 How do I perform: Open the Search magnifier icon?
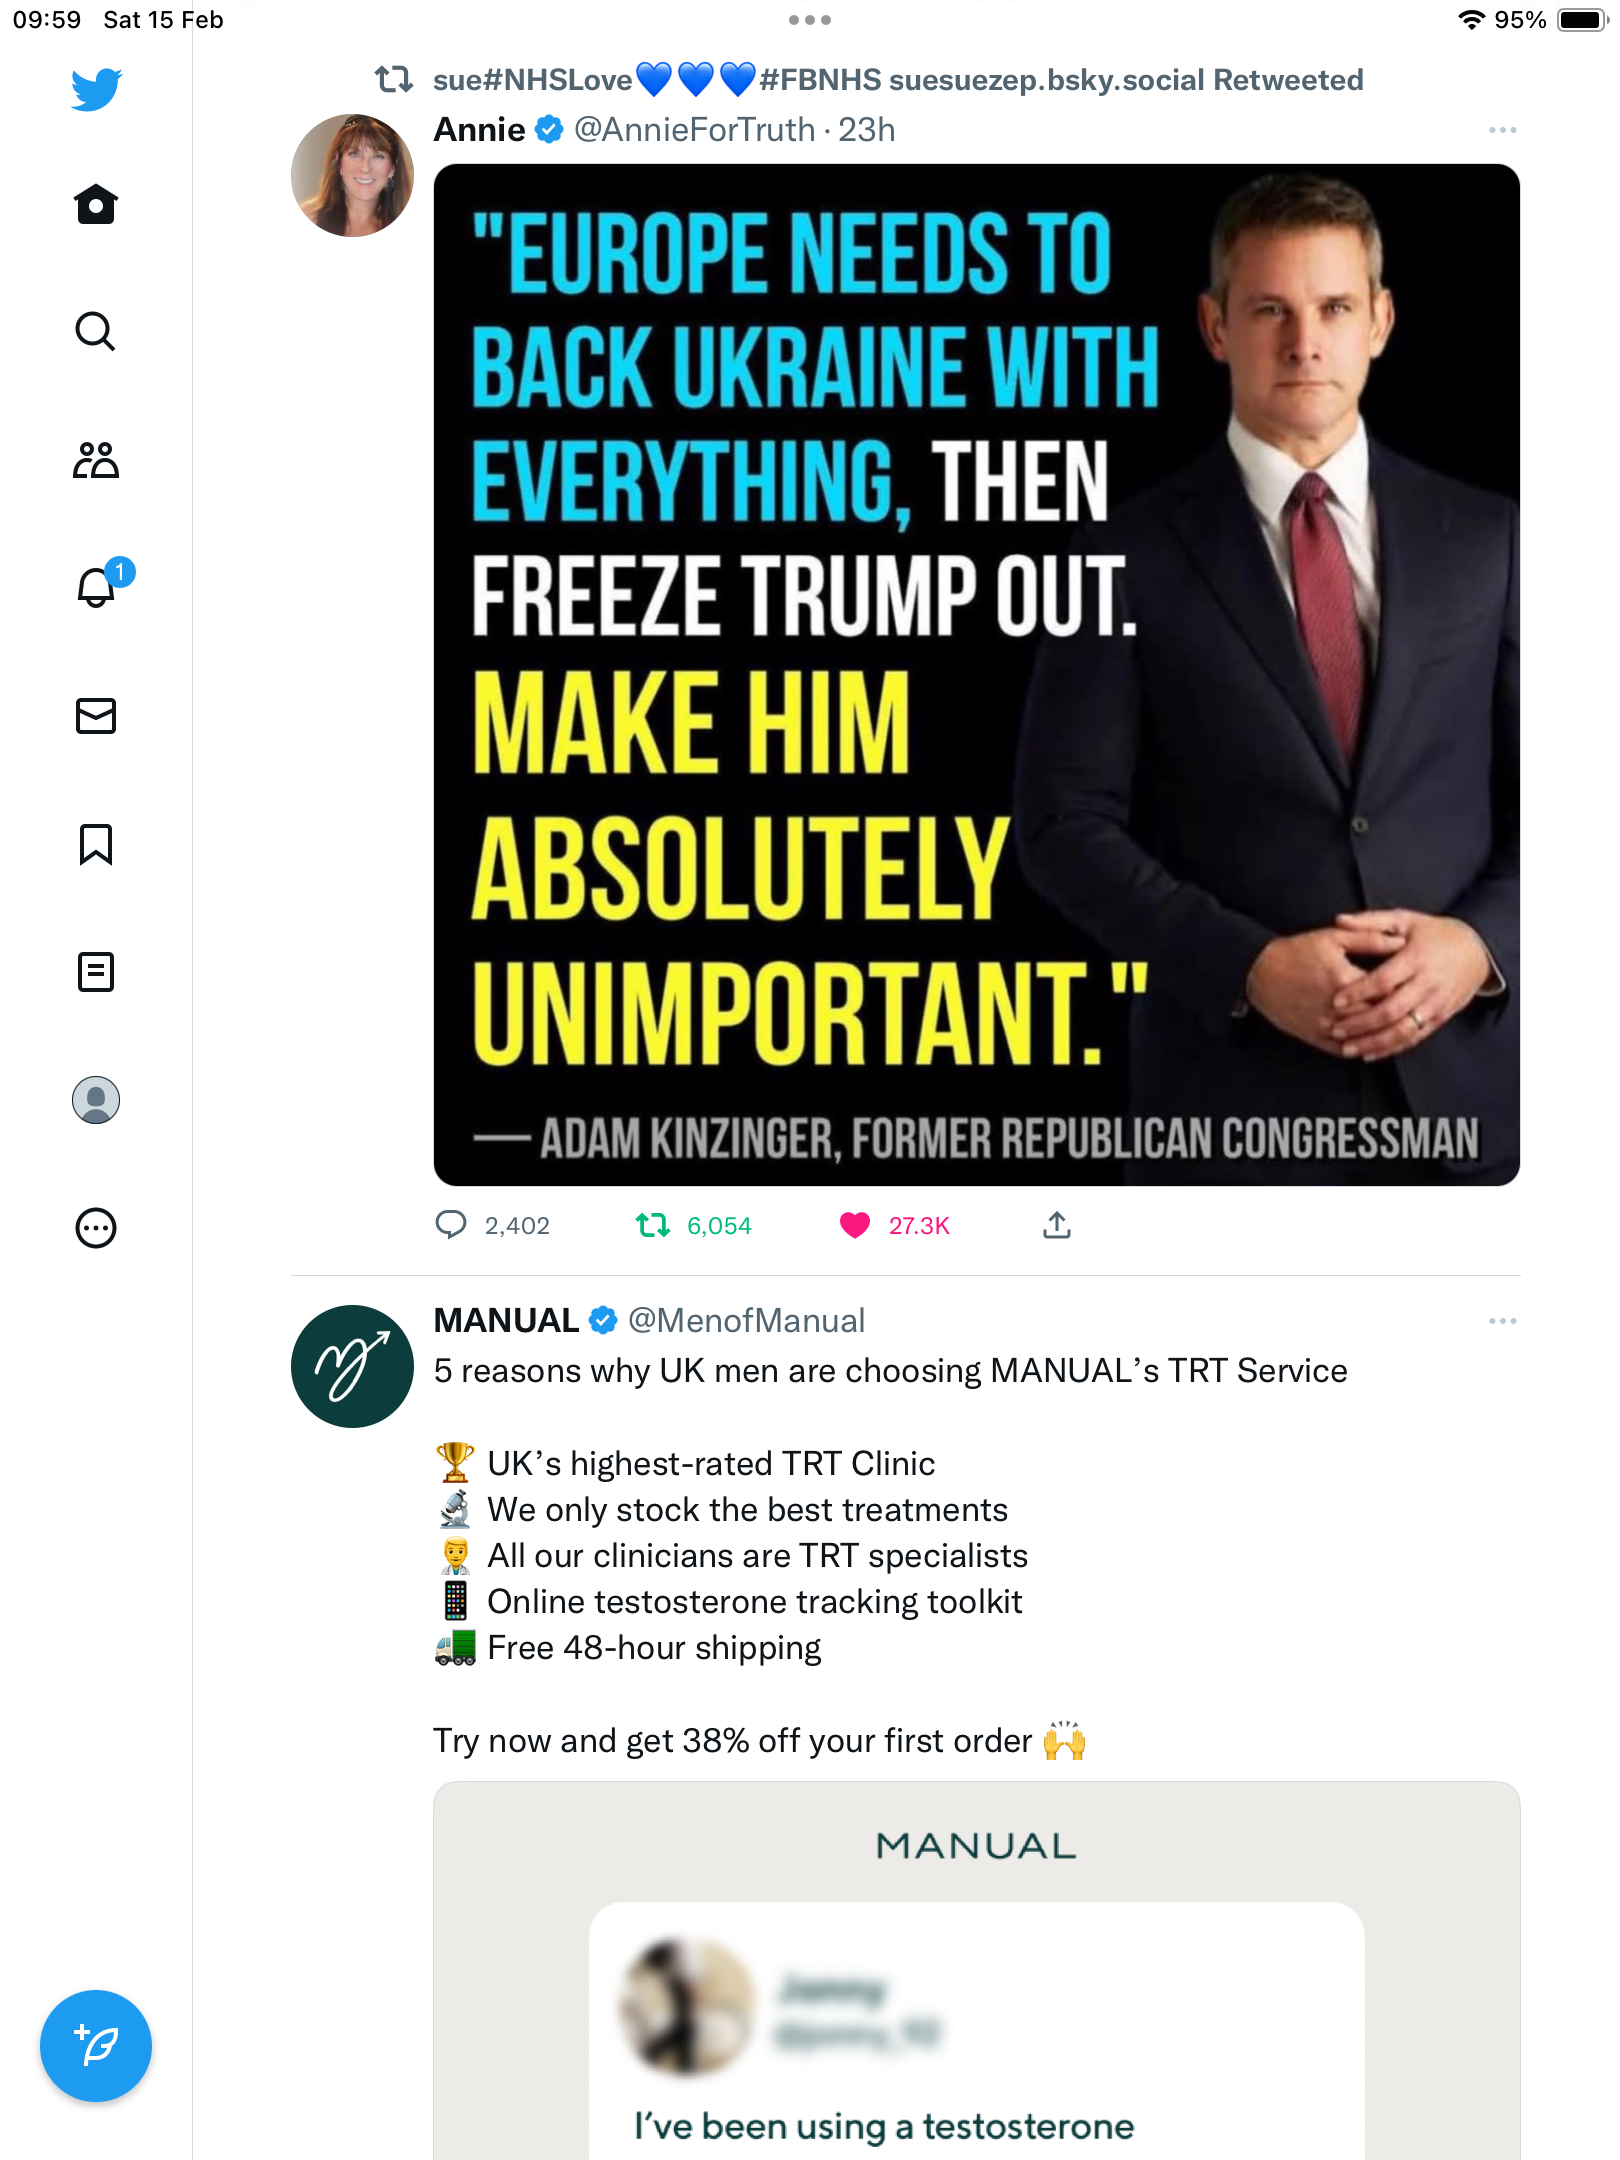[96, 331]
